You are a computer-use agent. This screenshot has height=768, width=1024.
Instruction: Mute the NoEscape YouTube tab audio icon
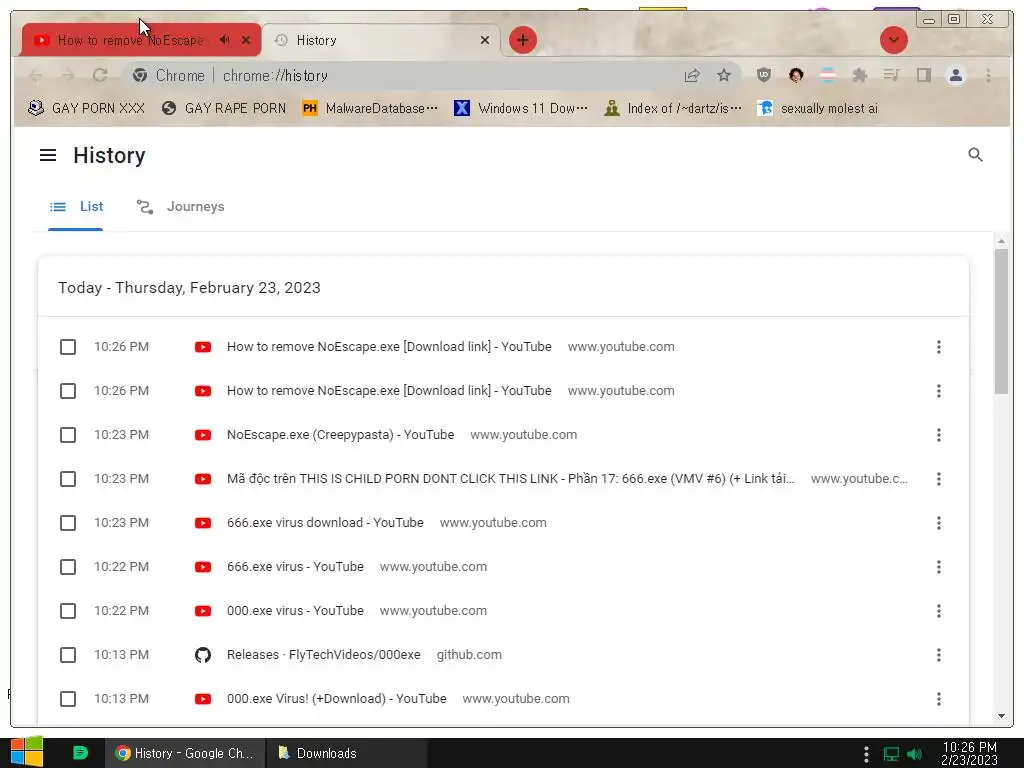pos(225,40)
